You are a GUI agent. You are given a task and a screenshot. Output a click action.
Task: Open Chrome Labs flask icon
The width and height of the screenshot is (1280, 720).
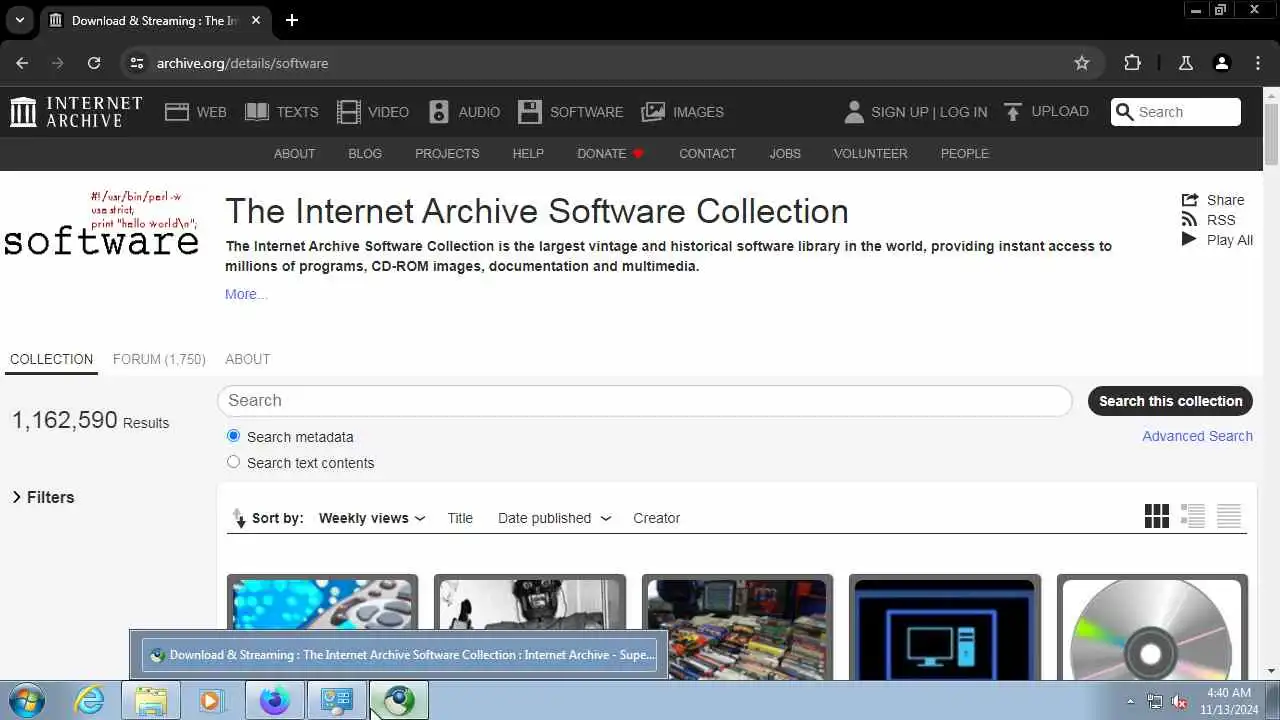tap(1186, 63)
